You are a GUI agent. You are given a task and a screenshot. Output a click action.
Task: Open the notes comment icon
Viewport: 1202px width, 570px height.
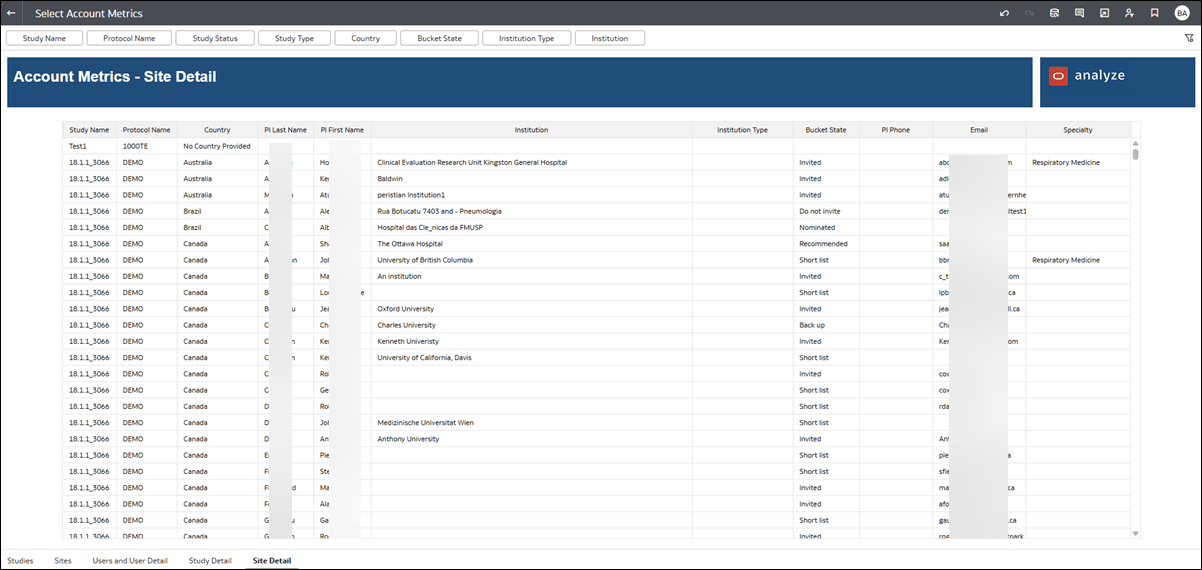[x=1079, y=13]
